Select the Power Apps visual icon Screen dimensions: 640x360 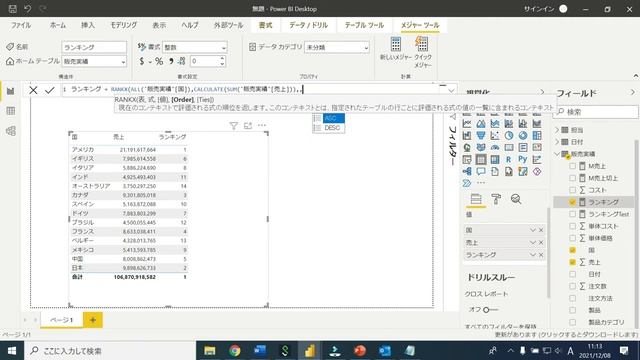(x=537, y=171)
